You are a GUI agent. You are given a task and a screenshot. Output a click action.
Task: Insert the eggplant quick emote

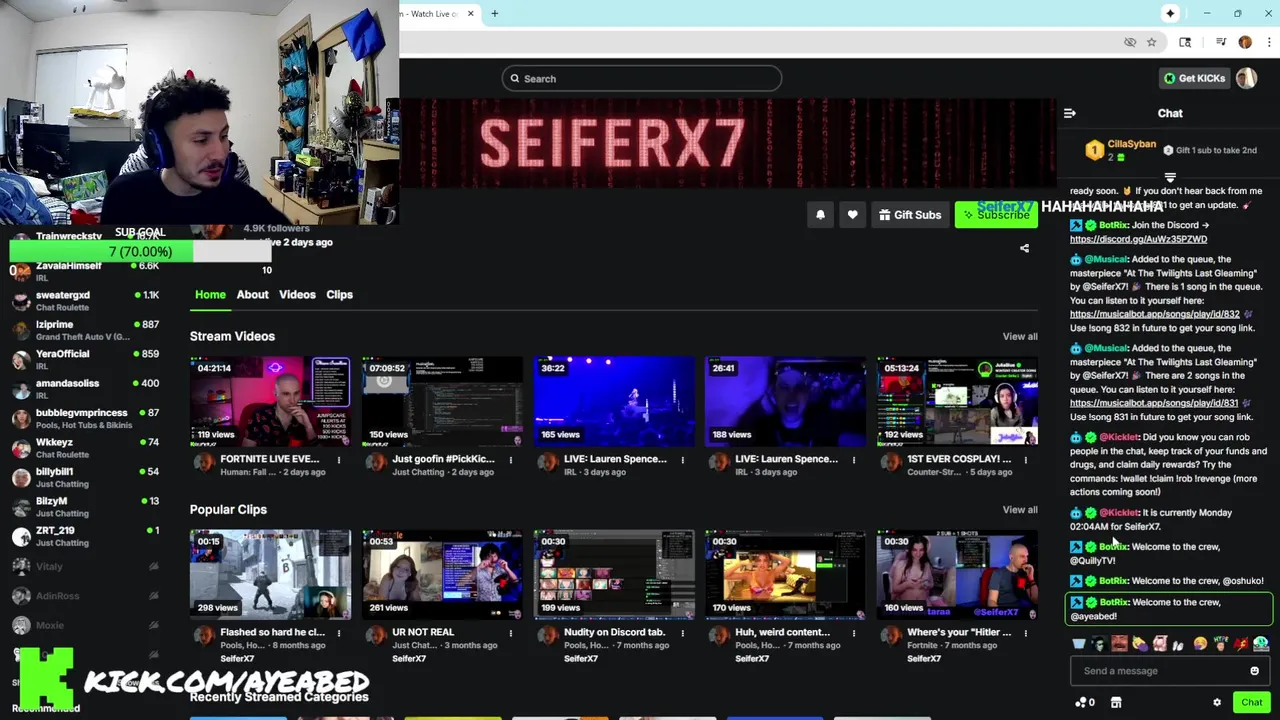click(1140, 644)
